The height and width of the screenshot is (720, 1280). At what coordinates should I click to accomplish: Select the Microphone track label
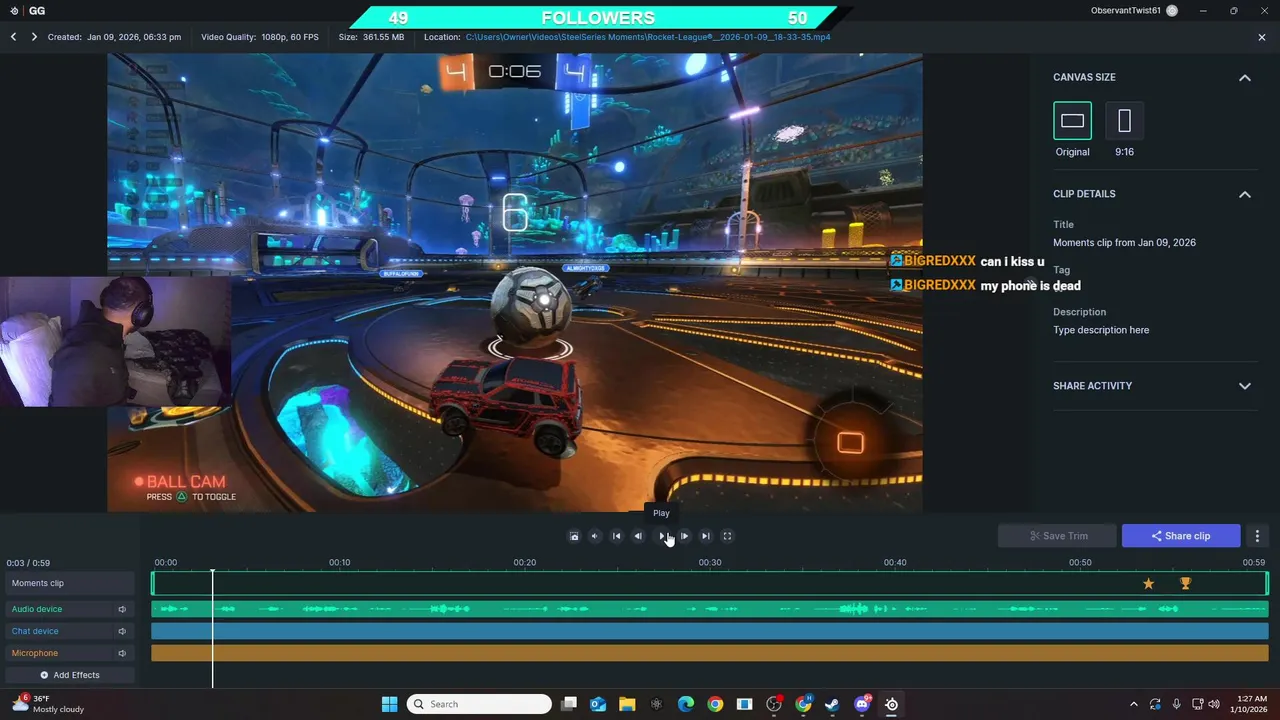tap(35, 653)
